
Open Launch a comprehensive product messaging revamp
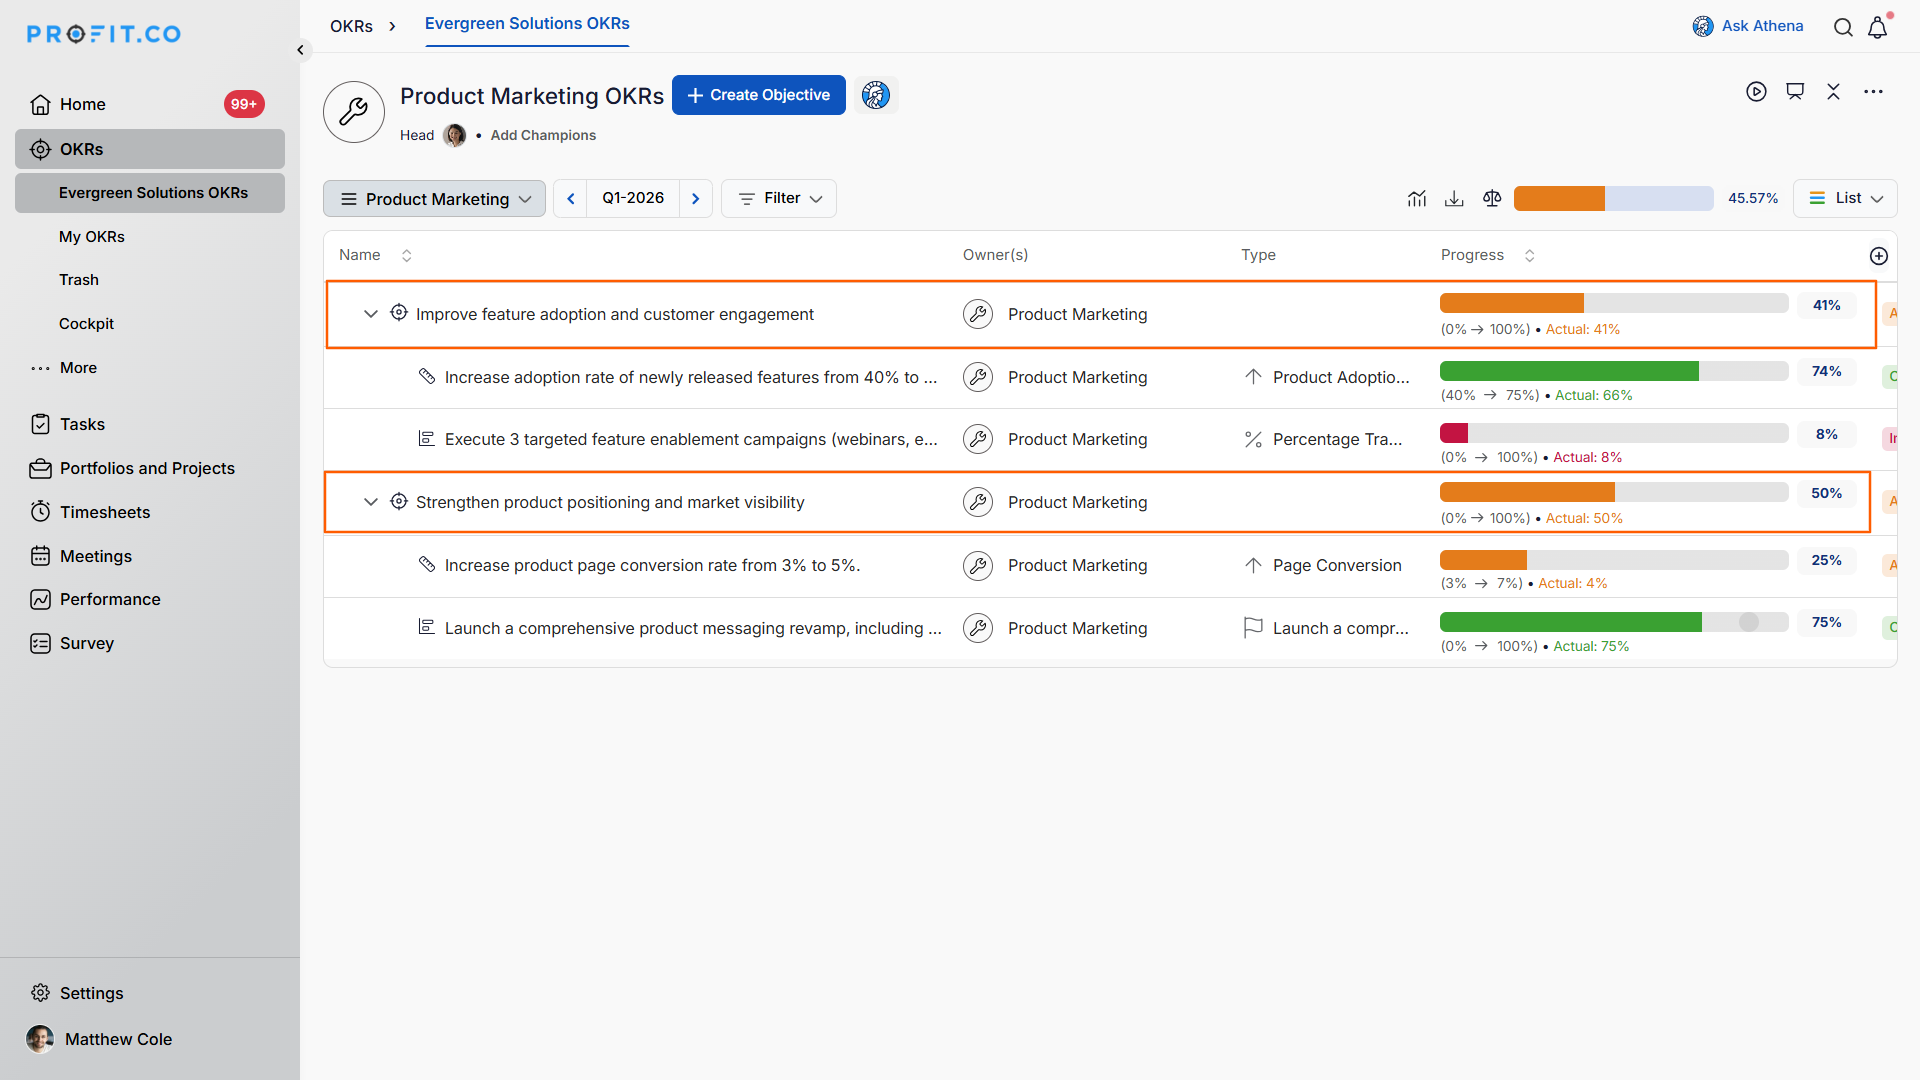click(x=693, y=628)
